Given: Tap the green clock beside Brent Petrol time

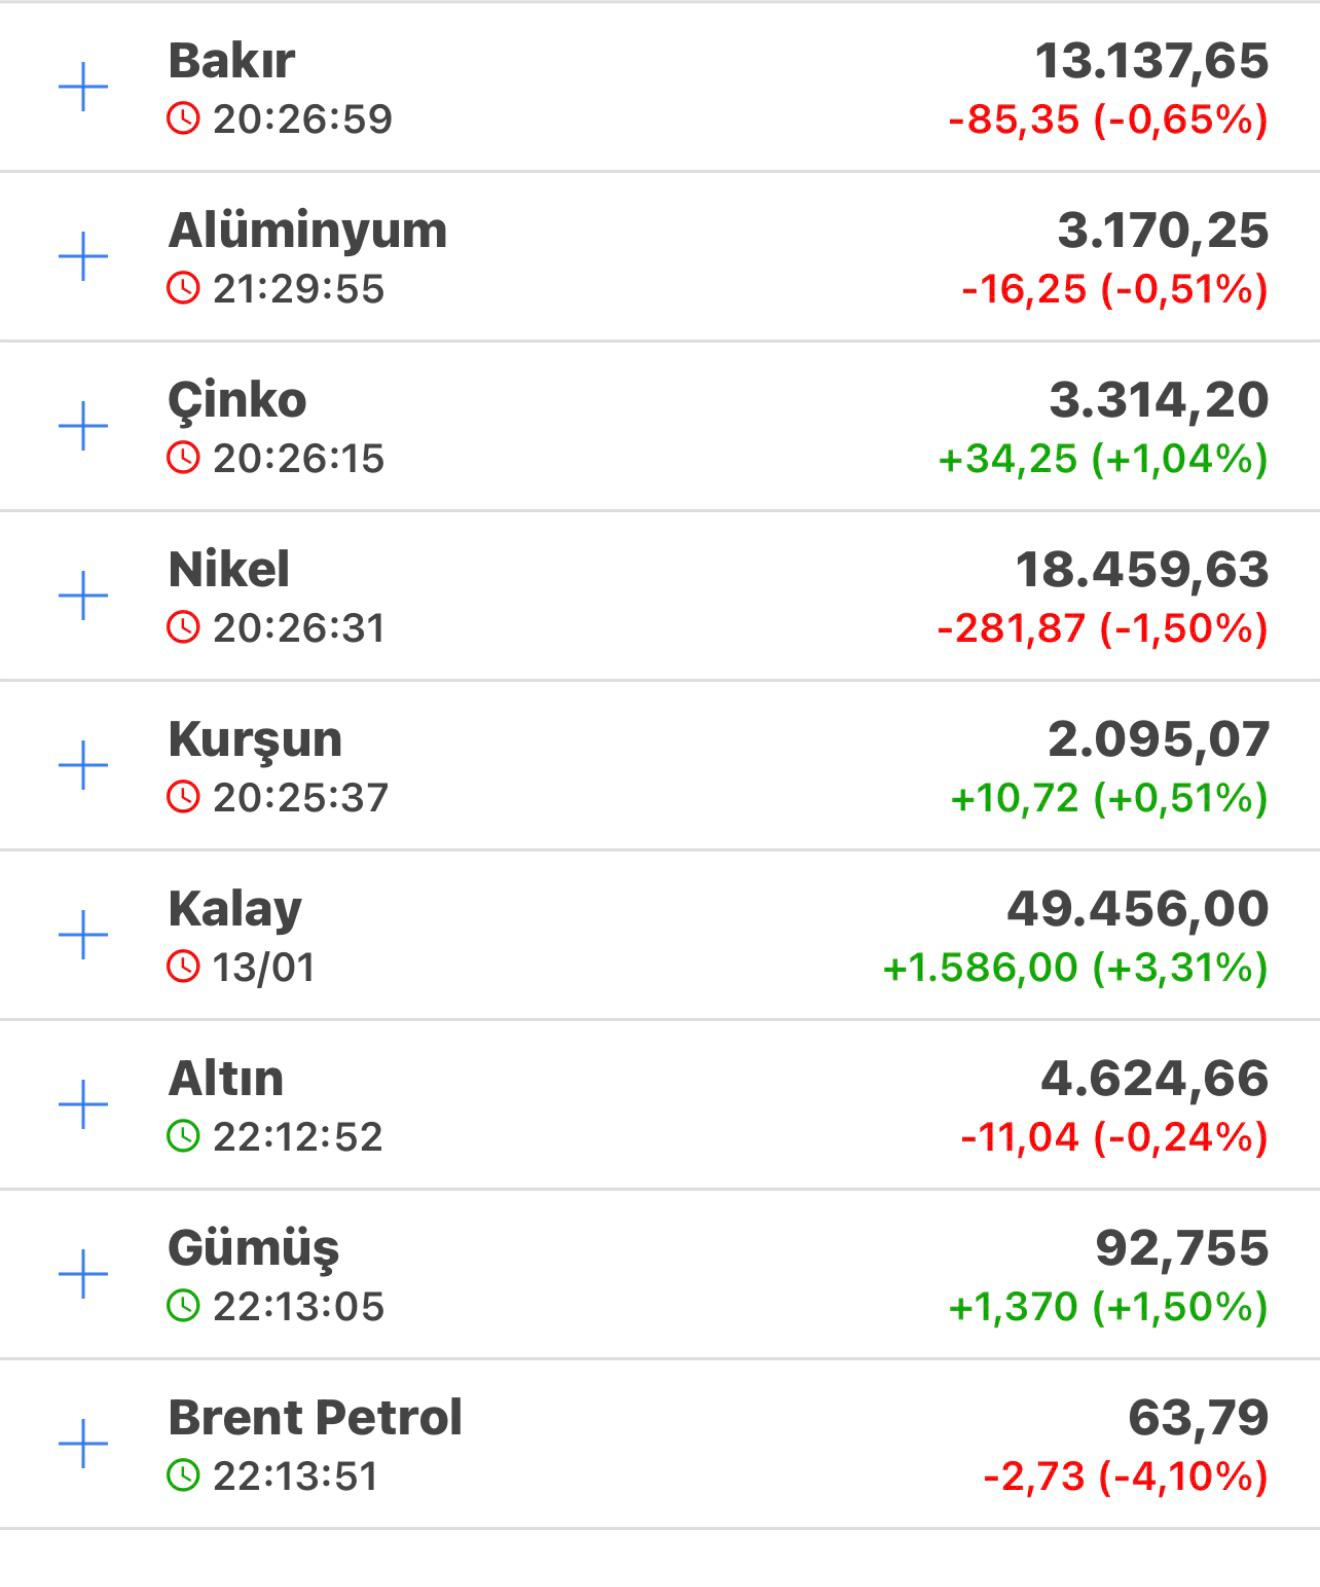Looking at the screenshot, I should (x=183, y=1475).
